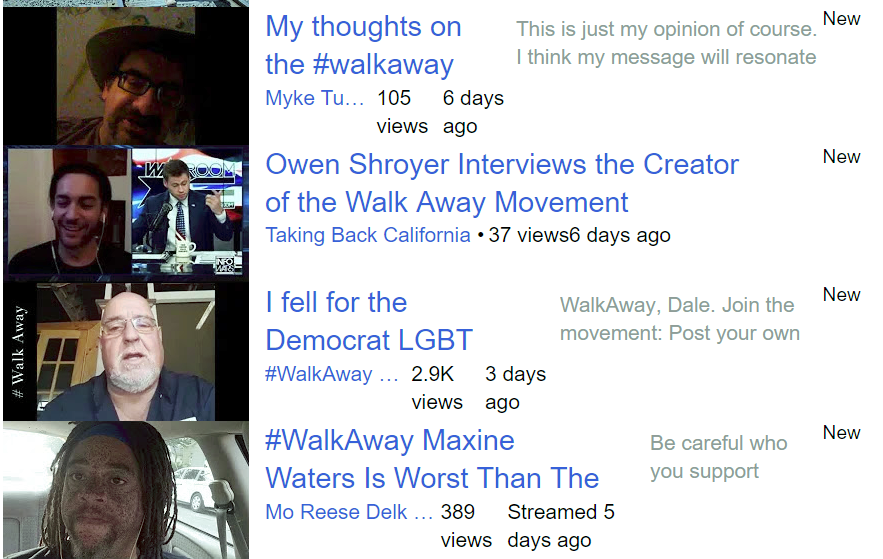Visit Mo Reese Delk channel link
883x559 pixels.
tap(349, 512)
